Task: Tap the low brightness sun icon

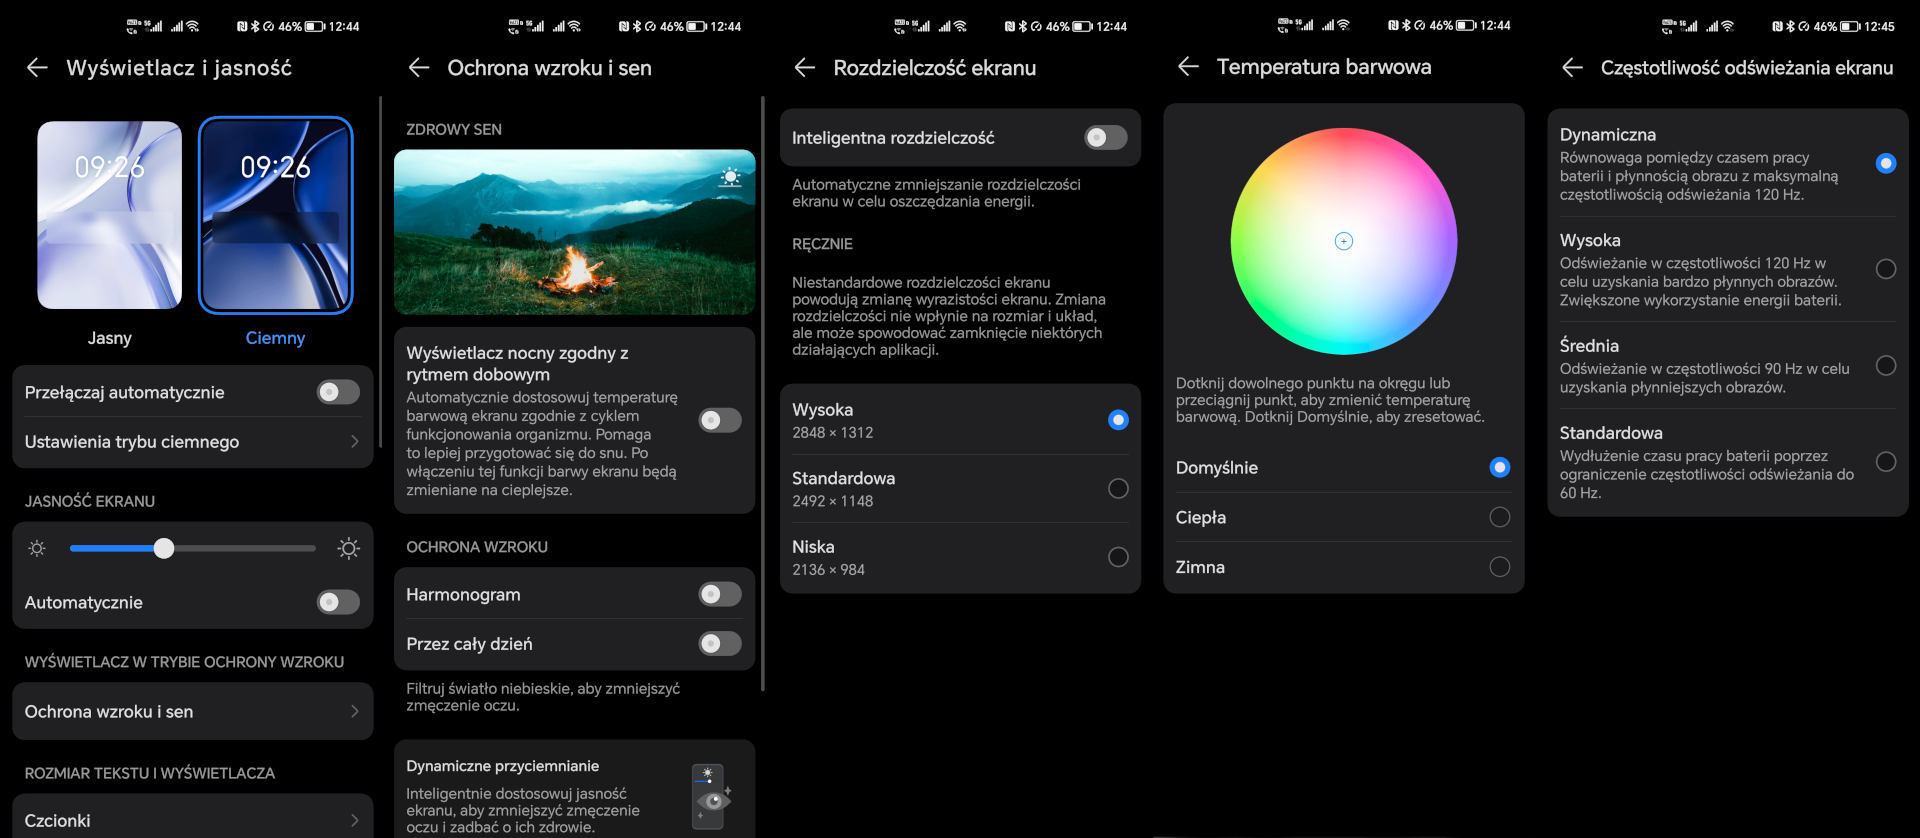Action: point(37,548)
